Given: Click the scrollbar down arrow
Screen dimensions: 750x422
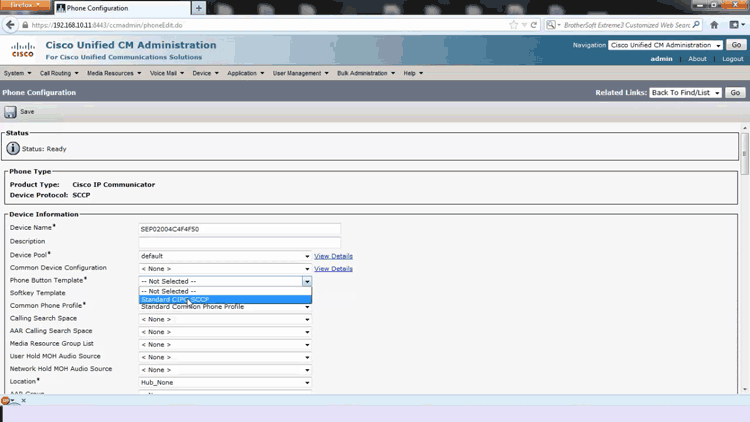Looking at the screenshot, I should tap(744, 389).
